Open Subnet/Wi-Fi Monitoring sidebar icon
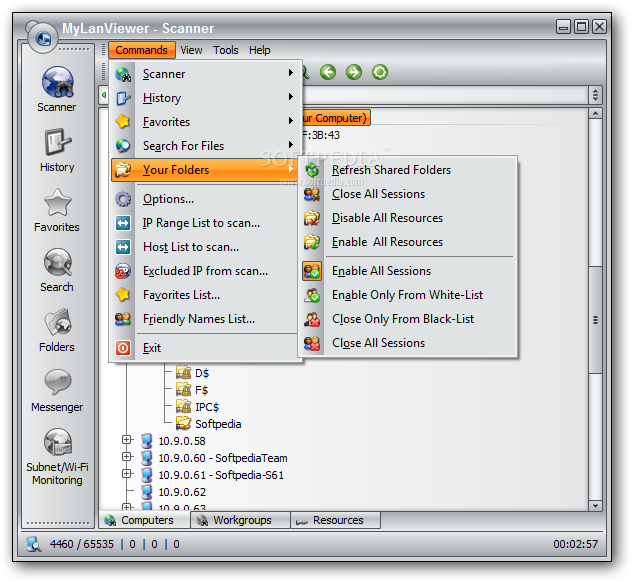The width and height of the screenshot is (632, 582). (57, 442)
